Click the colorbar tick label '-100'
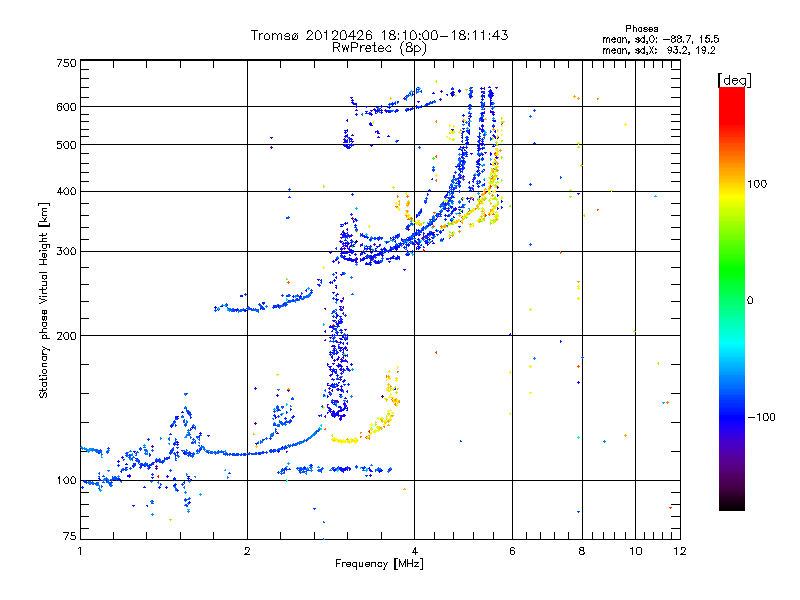800x600 pixels. tap(762, 417)
